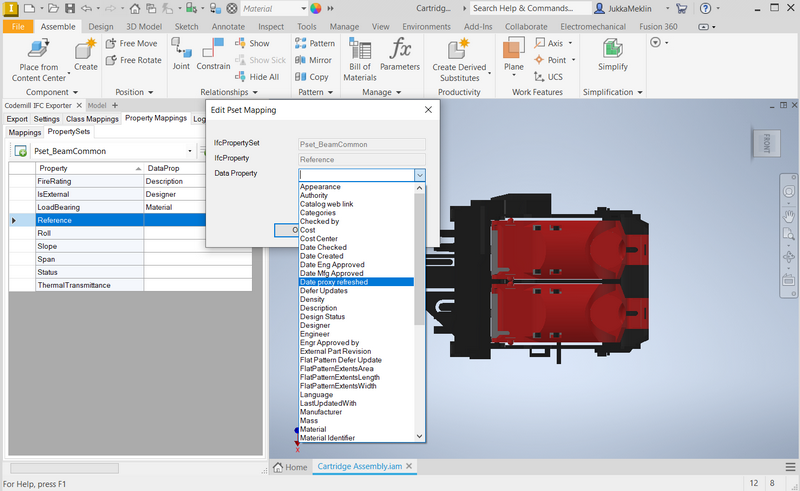Choose Description from the data property list
This screenshot has width=800, height=491.
tap(318, 308)
